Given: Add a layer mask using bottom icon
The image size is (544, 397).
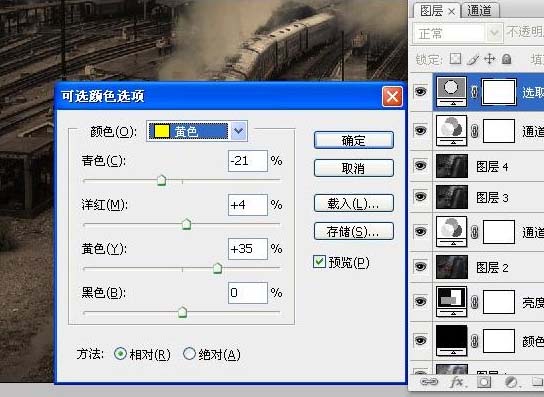Looking at the screenshot, I should tap(484, 382).
